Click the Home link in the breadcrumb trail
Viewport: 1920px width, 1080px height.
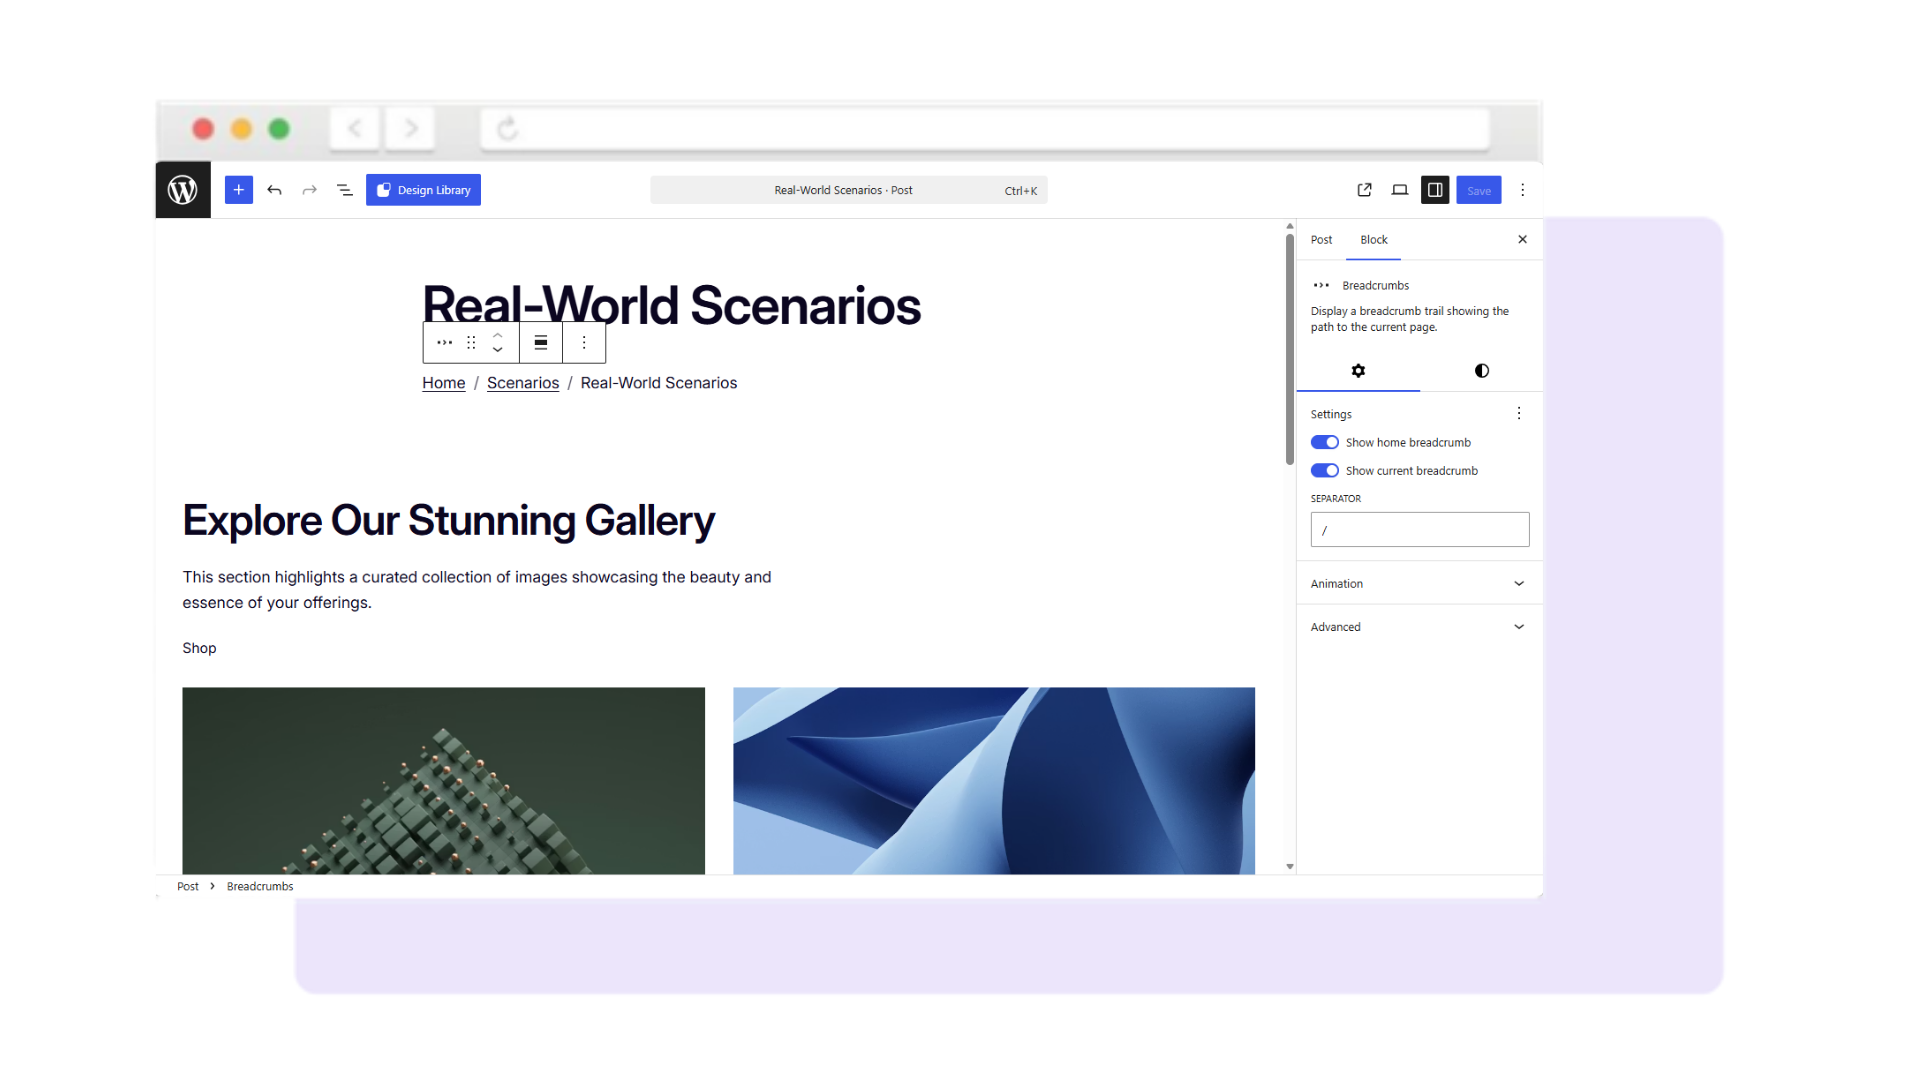(x=443, y=382)
